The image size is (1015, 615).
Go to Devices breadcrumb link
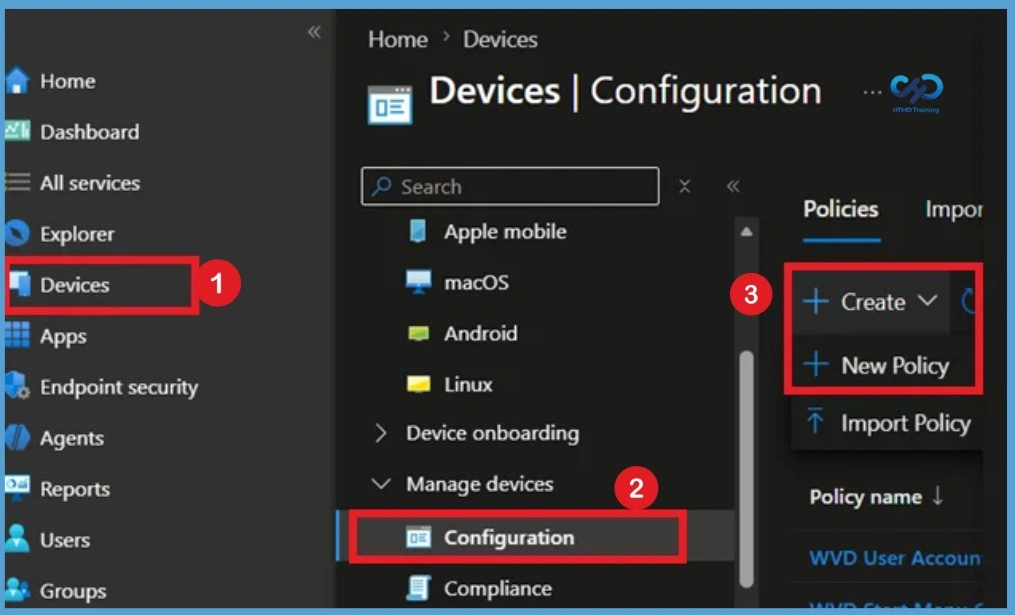pyautogui.click(x=500, y=39)
